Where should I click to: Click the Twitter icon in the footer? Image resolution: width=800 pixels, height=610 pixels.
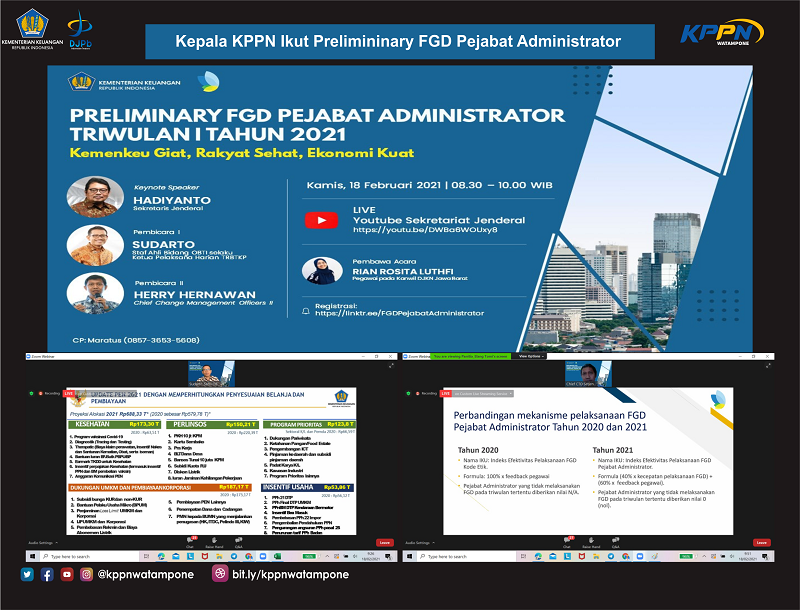pyautogui.click(x=27, y=575)
